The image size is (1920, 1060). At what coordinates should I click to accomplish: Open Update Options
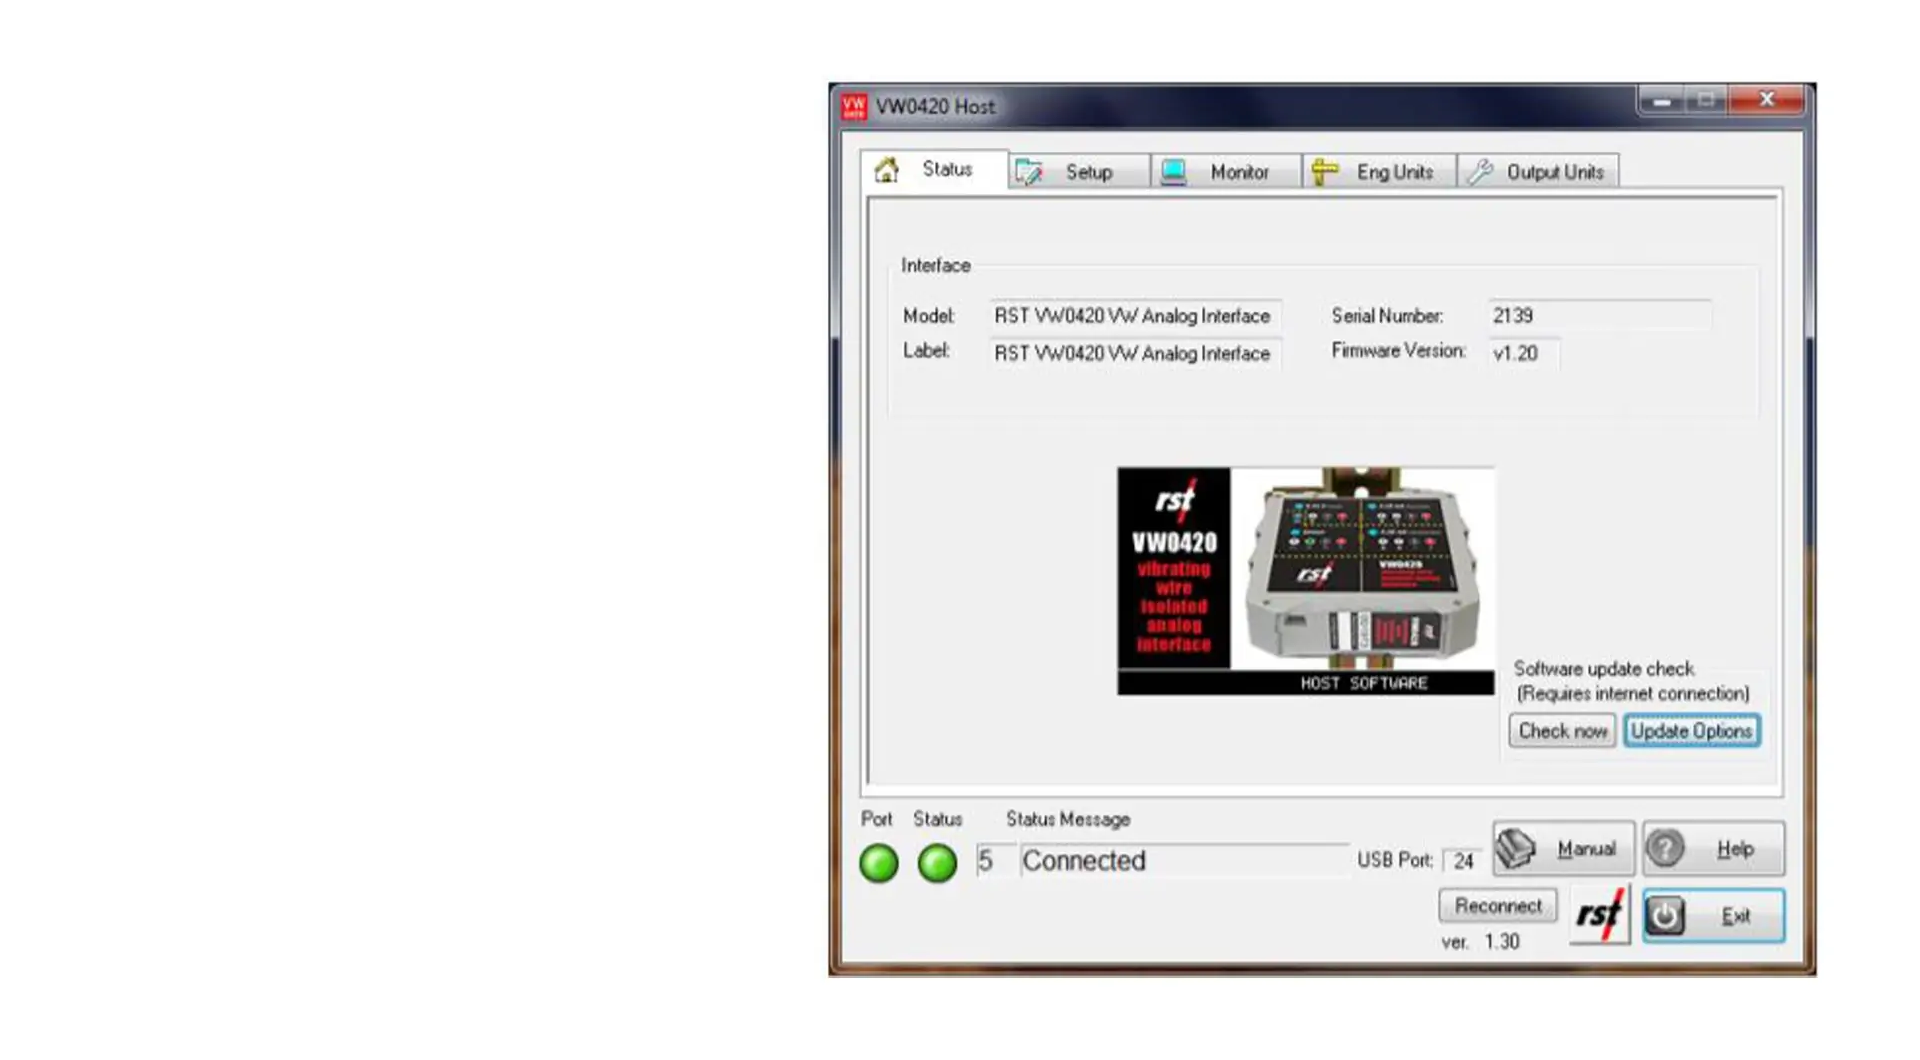(1691, 731)
